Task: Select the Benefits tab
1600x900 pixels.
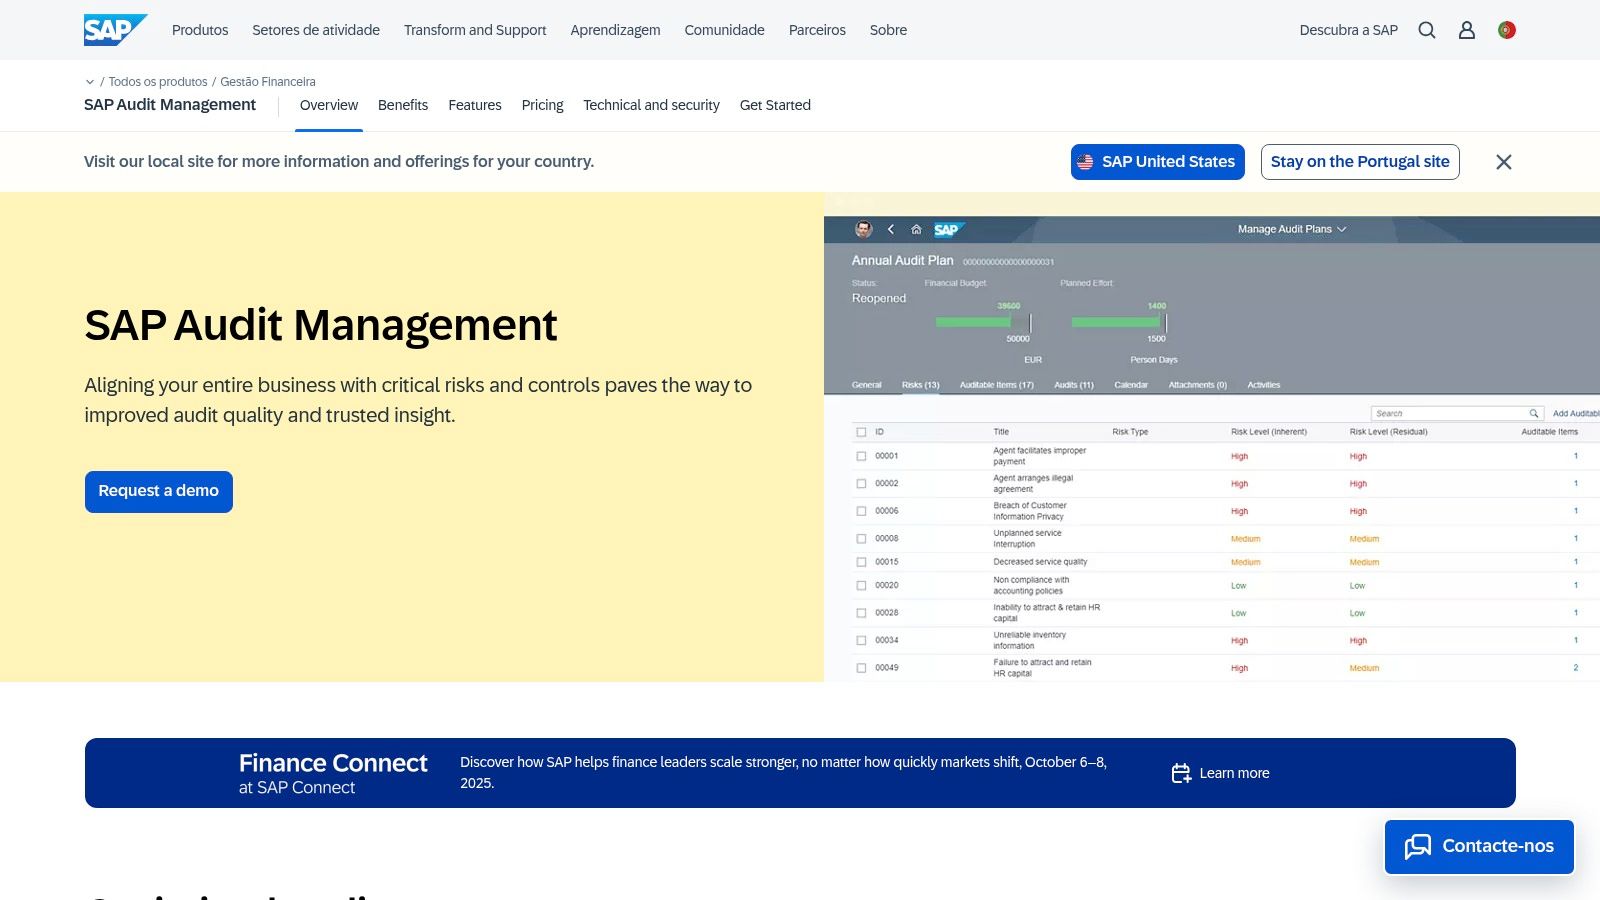Action: (403, 105)
